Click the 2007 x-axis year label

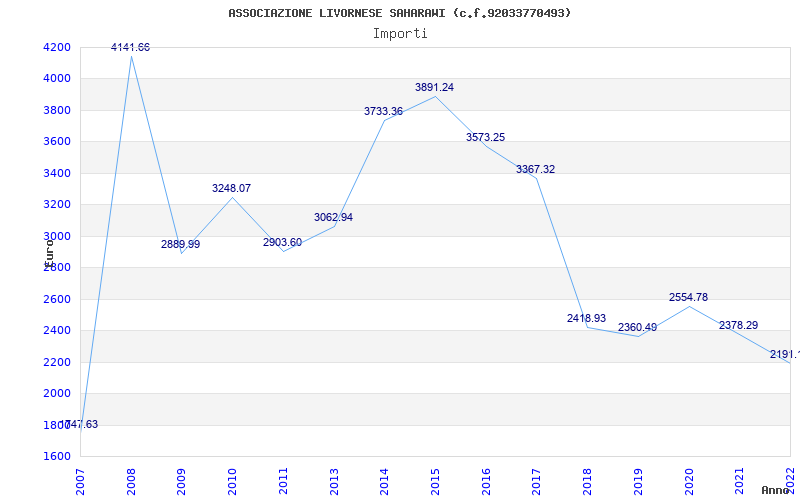pos(80,481)
